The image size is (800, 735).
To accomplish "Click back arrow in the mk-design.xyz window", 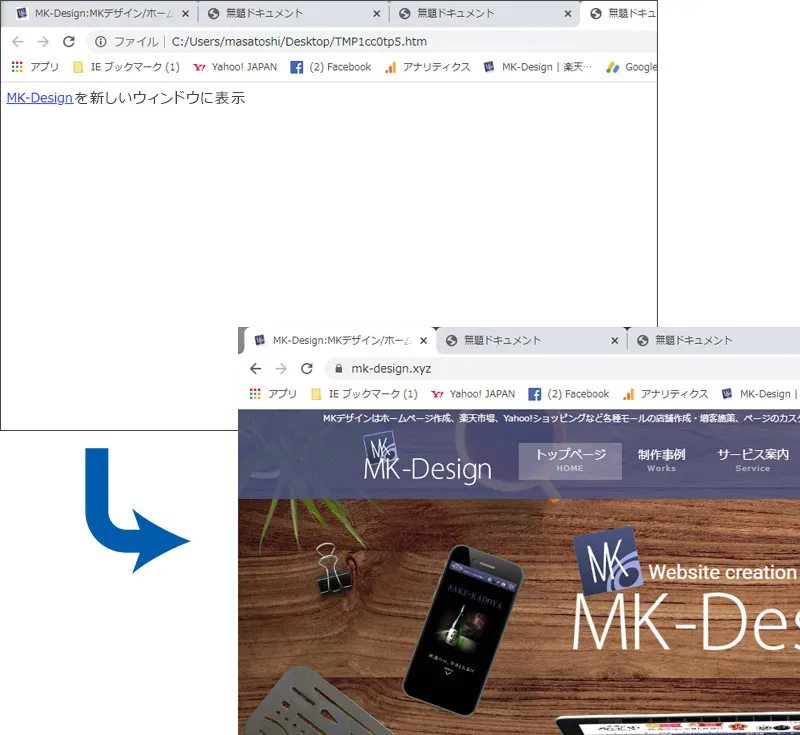I will pos(256,368).
